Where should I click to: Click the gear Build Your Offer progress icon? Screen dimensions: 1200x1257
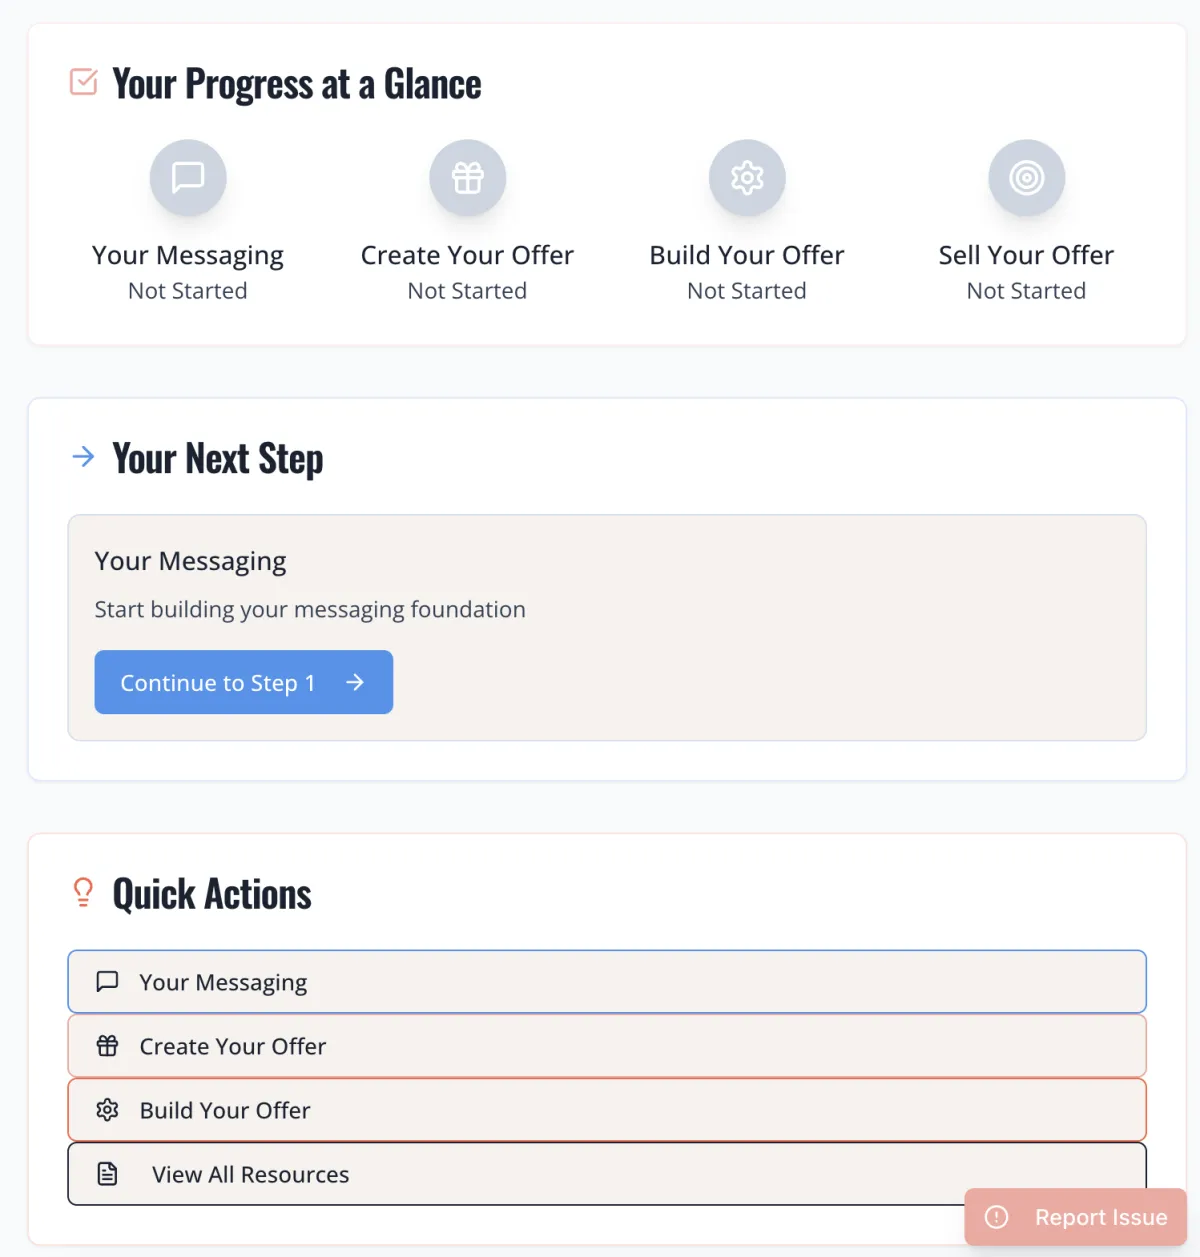(x=747, y=178)
